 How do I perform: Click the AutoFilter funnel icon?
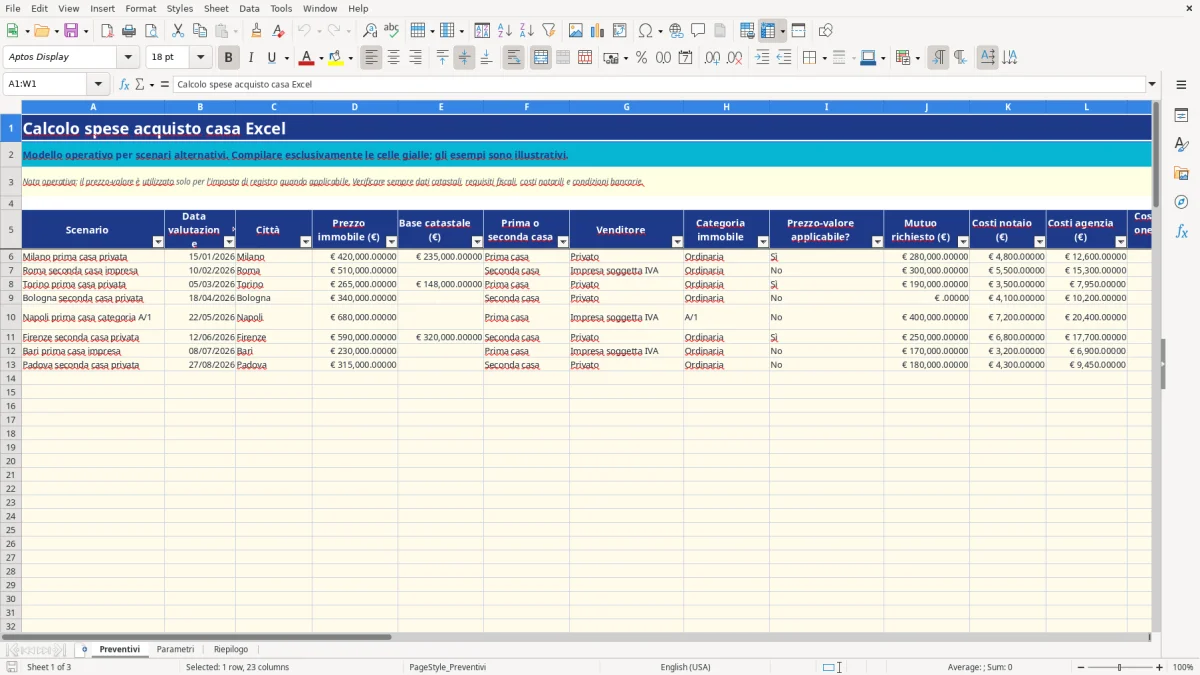pyautogui.click(x=548, y=31)
